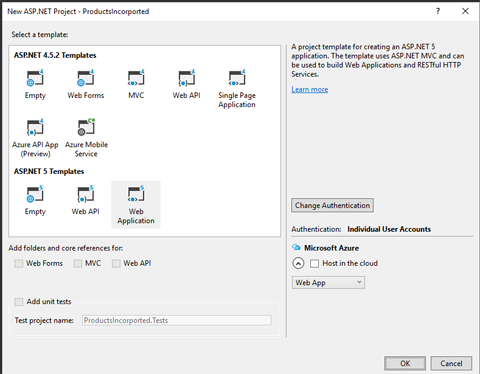Select the Web Forms template icon
This screenshot has width=480, height=374.
point(86,78)
